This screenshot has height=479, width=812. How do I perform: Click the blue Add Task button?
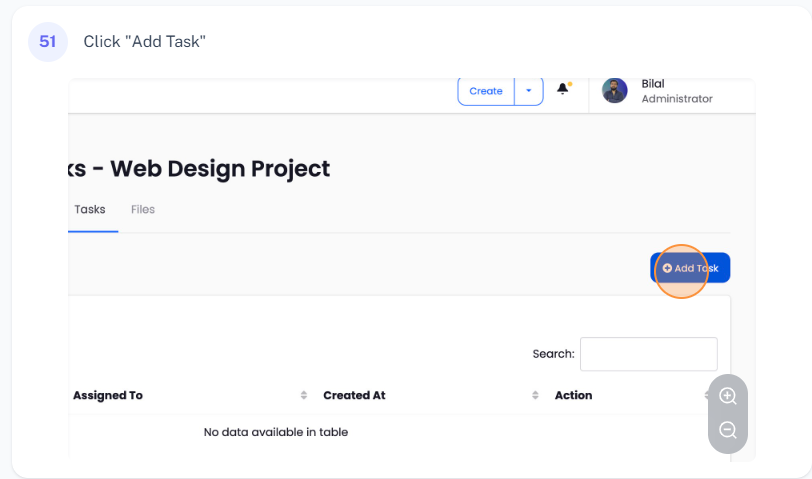tap(690, 268)
